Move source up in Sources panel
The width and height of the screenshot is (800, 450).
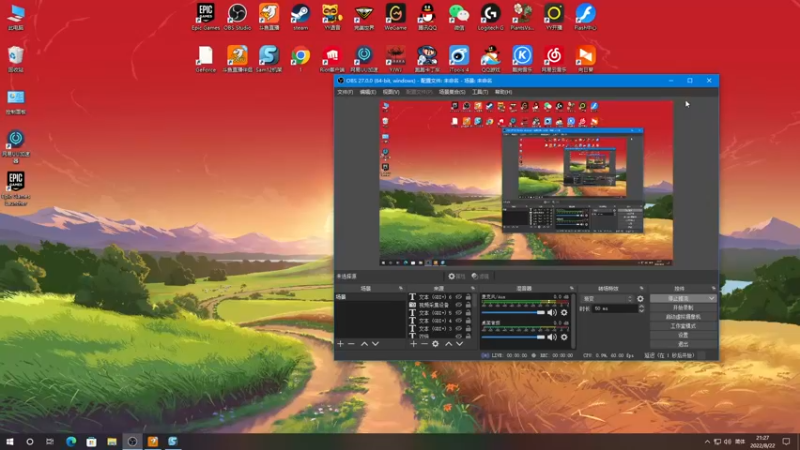click(x=448, y=344)
